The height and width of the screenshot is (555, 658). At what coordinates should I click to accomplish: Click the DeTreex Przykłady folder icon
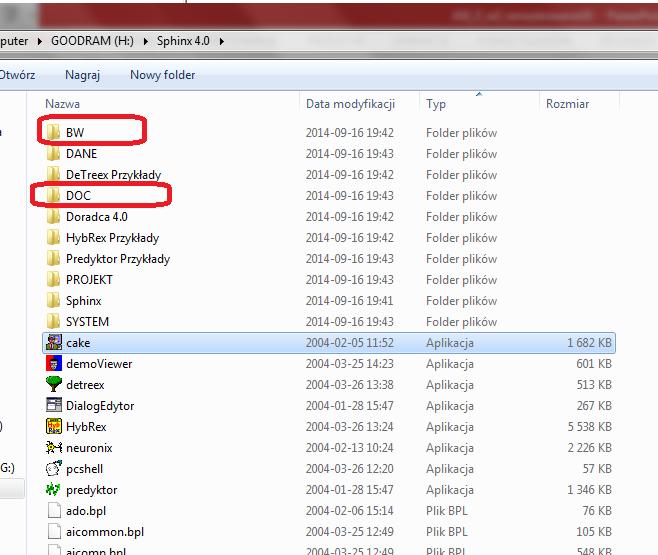click(53, 175)
